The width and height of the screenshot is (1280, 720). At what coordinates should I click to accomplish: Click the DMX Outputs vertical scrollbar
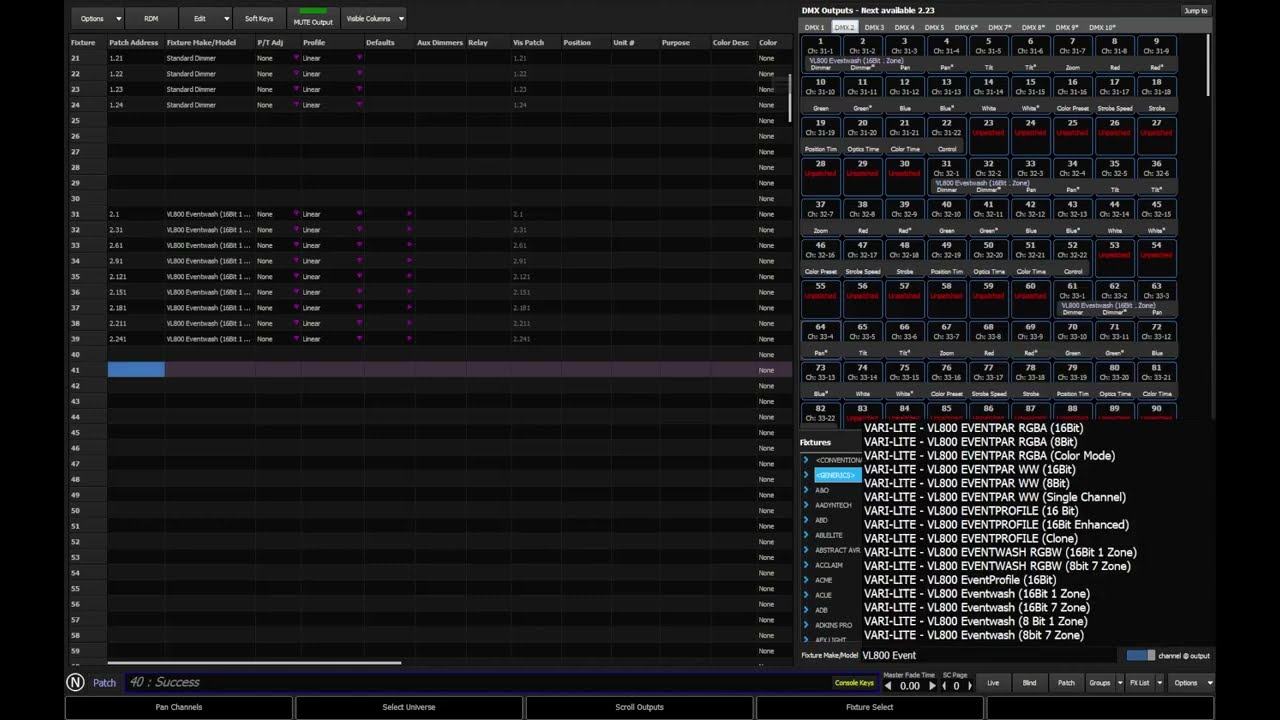[x=1209, y=65]
